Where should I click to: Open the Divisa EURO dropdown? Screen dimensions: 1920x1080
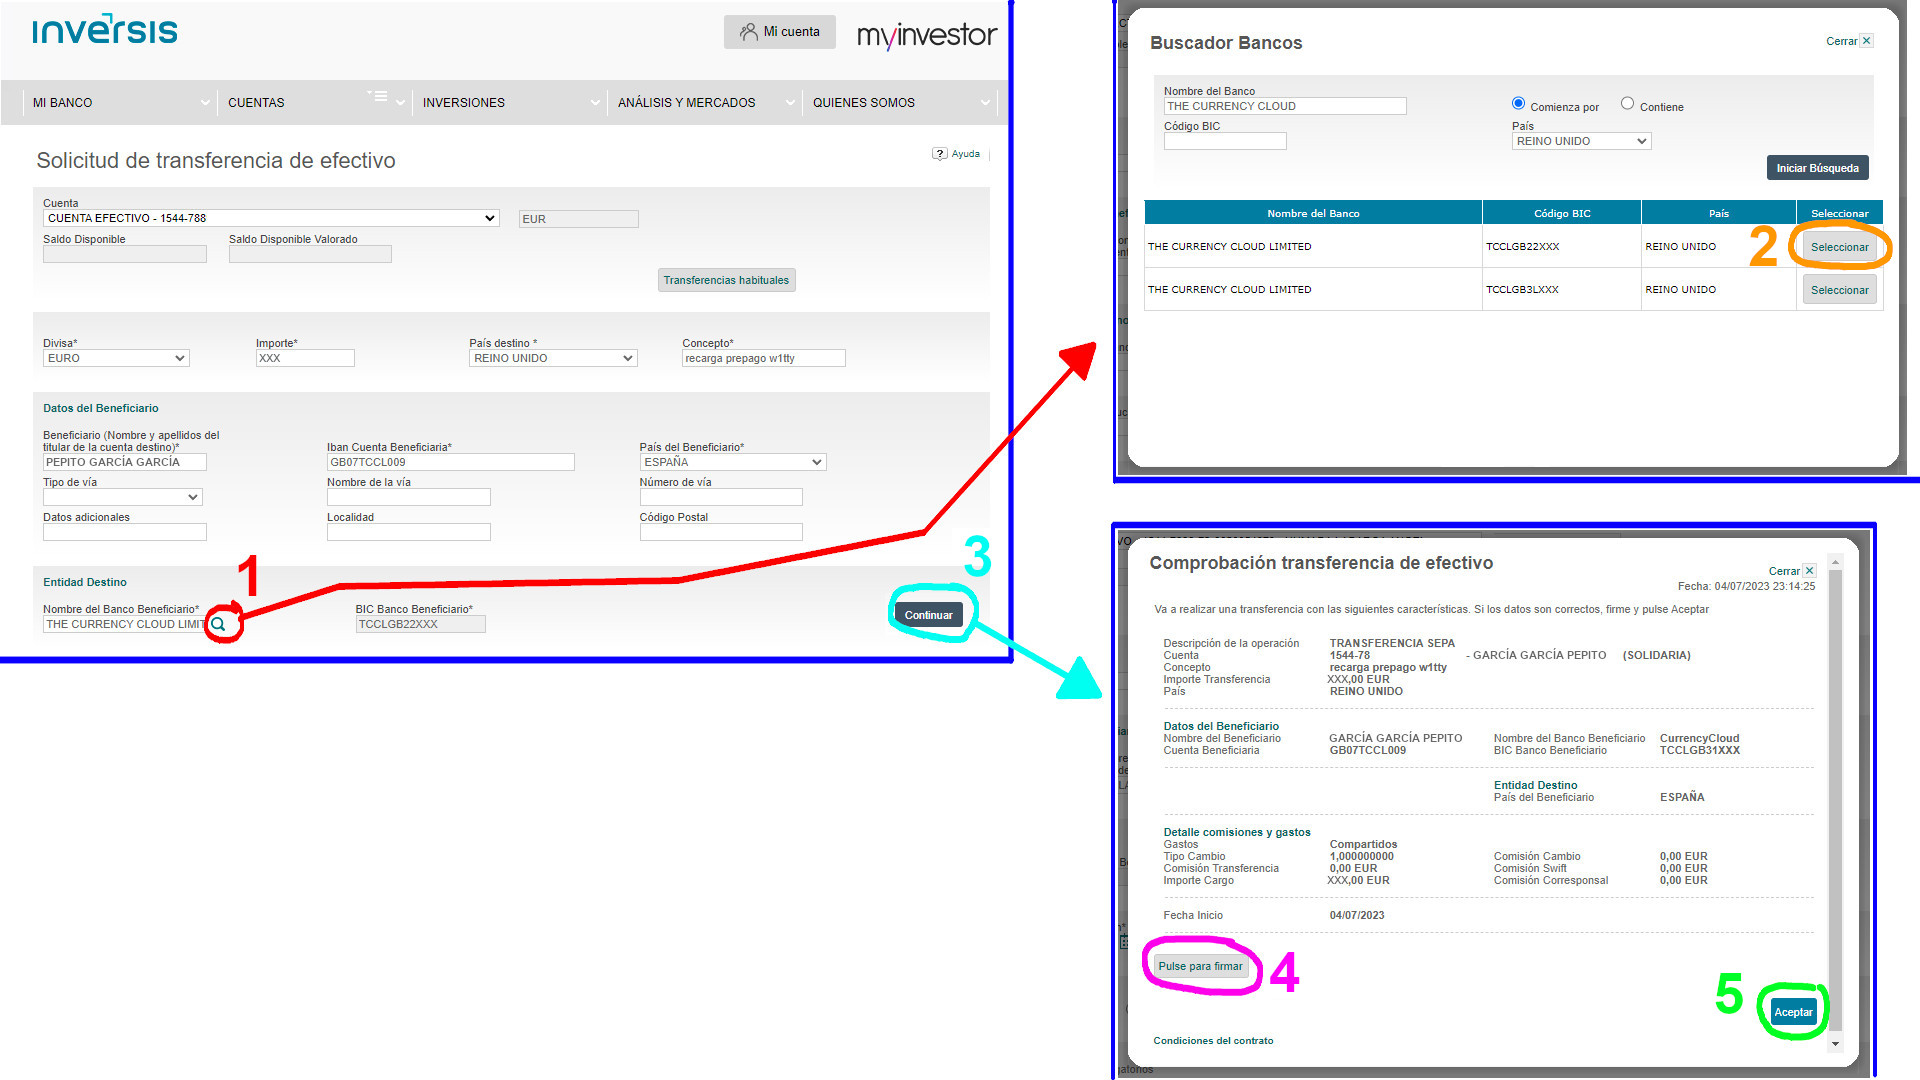[116, 358]
